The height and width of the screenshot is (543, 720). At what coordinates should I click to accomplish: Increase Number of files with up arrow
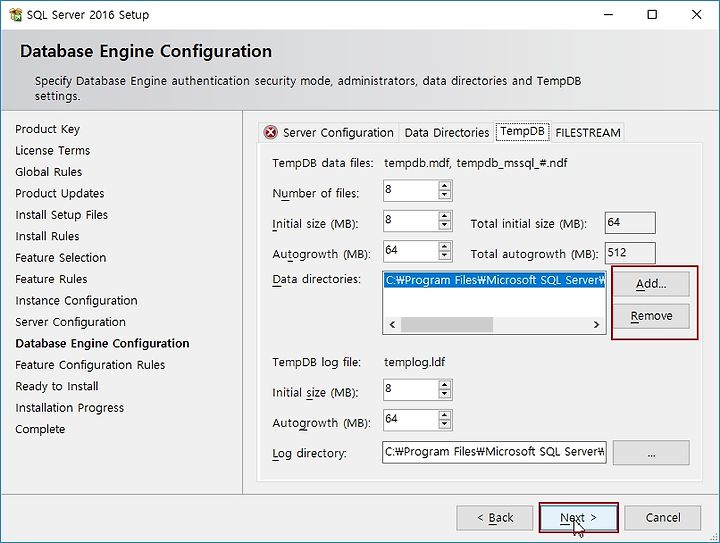click(x=444, y=185)
